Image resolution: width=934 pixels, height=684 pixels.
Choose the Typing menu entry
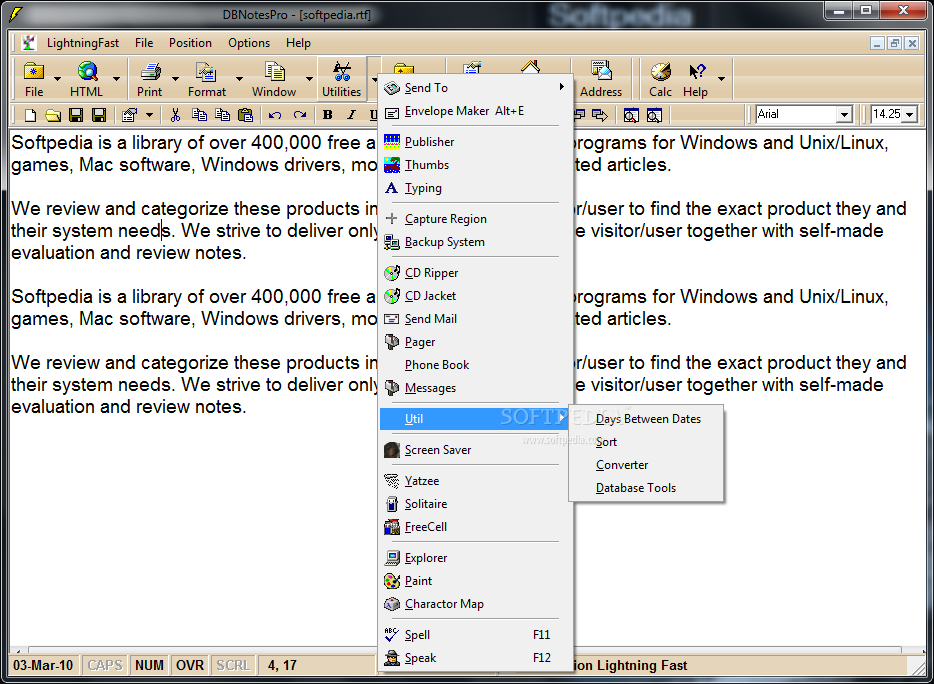[476, 188]
